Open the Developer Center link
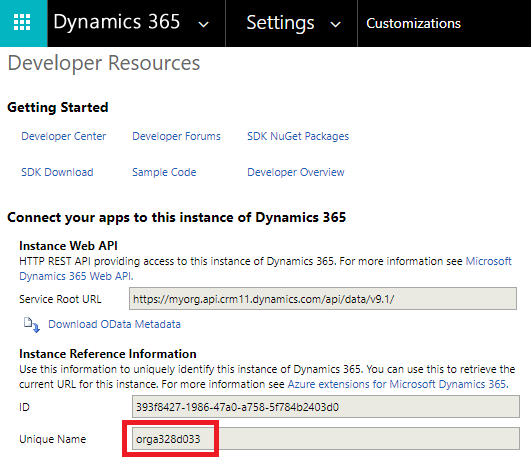This screenshot has width=531, height=464. pyautogui.click(x=64, y=136)
